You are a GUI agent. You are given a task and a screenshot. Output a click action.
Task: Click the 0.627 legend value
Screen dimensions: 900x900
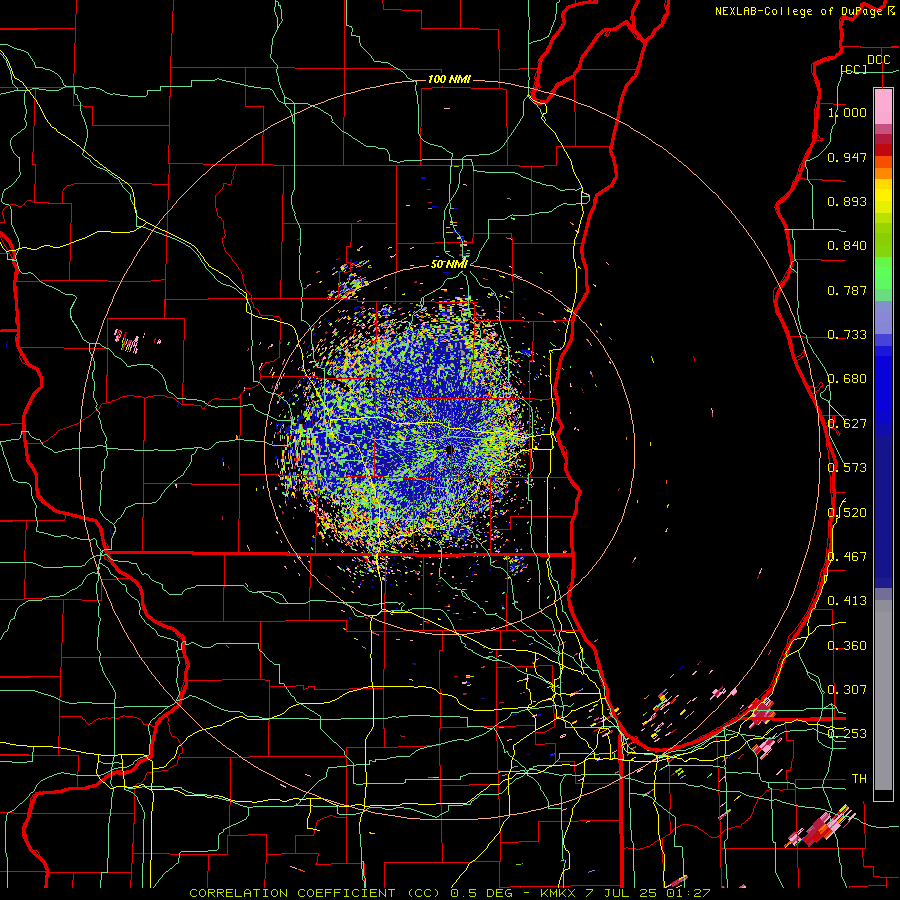tap(847, 424)
